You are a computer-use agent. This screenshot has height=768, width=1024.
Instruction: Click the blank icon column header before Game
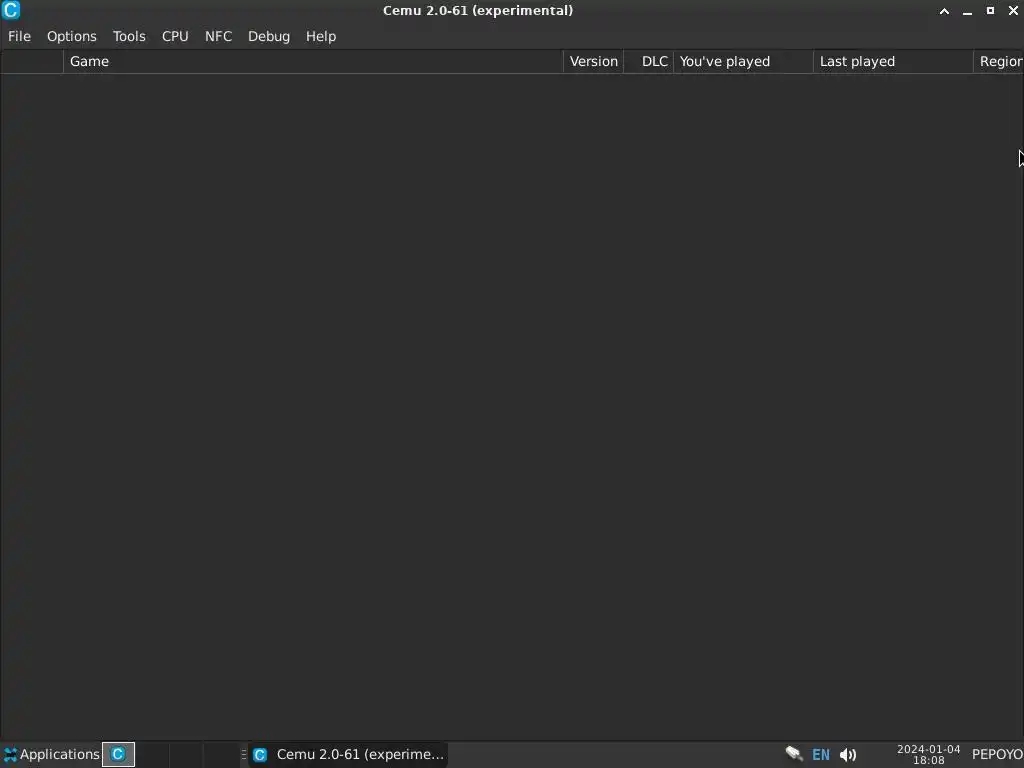point(31,61)
